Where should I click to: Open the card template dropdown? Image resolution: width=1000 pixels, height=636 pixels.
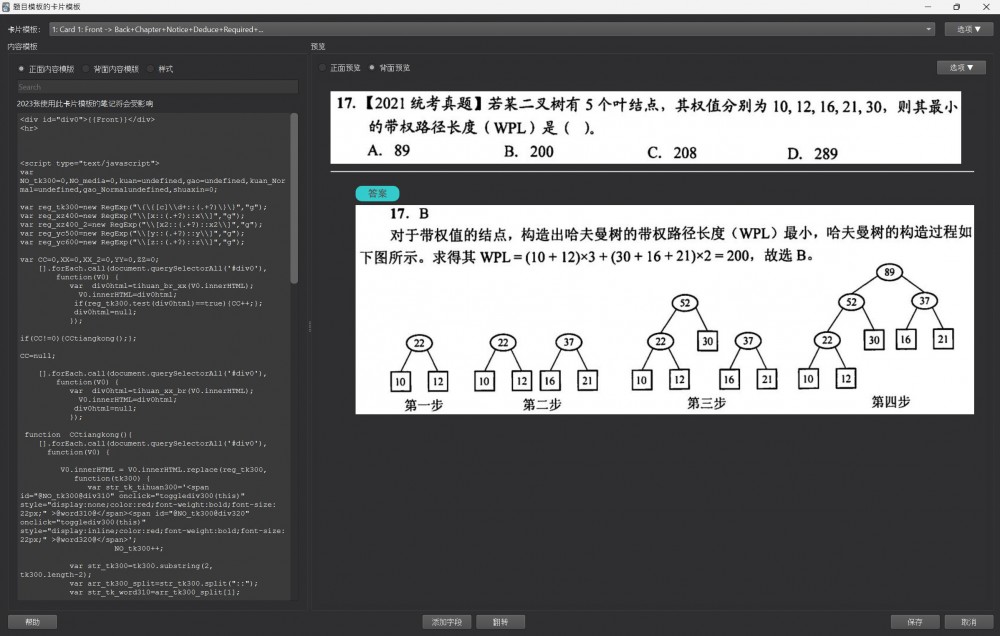pos(492,29)
